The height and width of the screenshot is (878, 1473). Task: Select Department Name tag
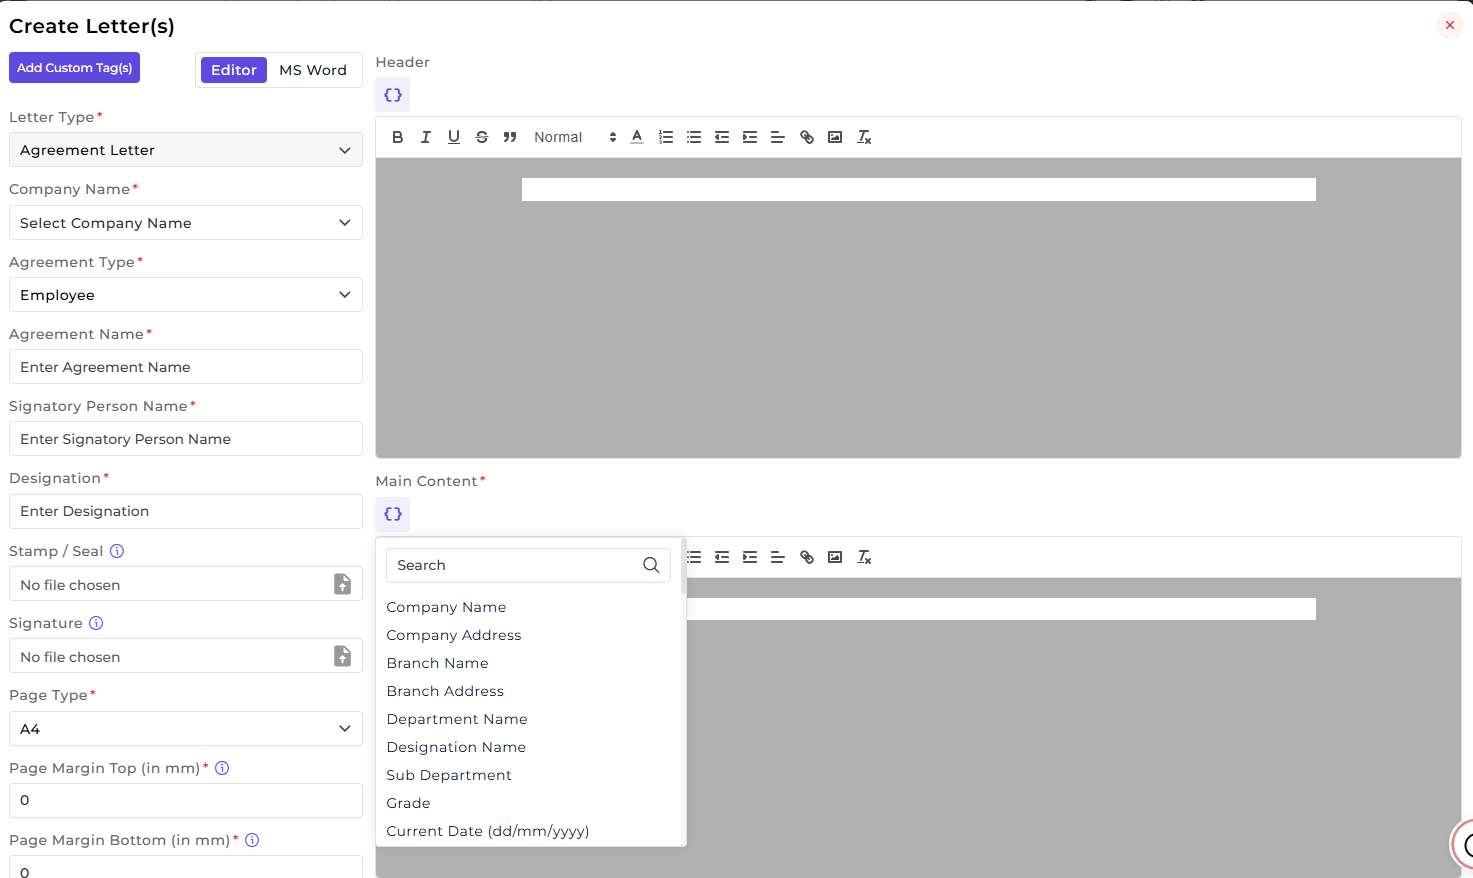coord(457,719)
